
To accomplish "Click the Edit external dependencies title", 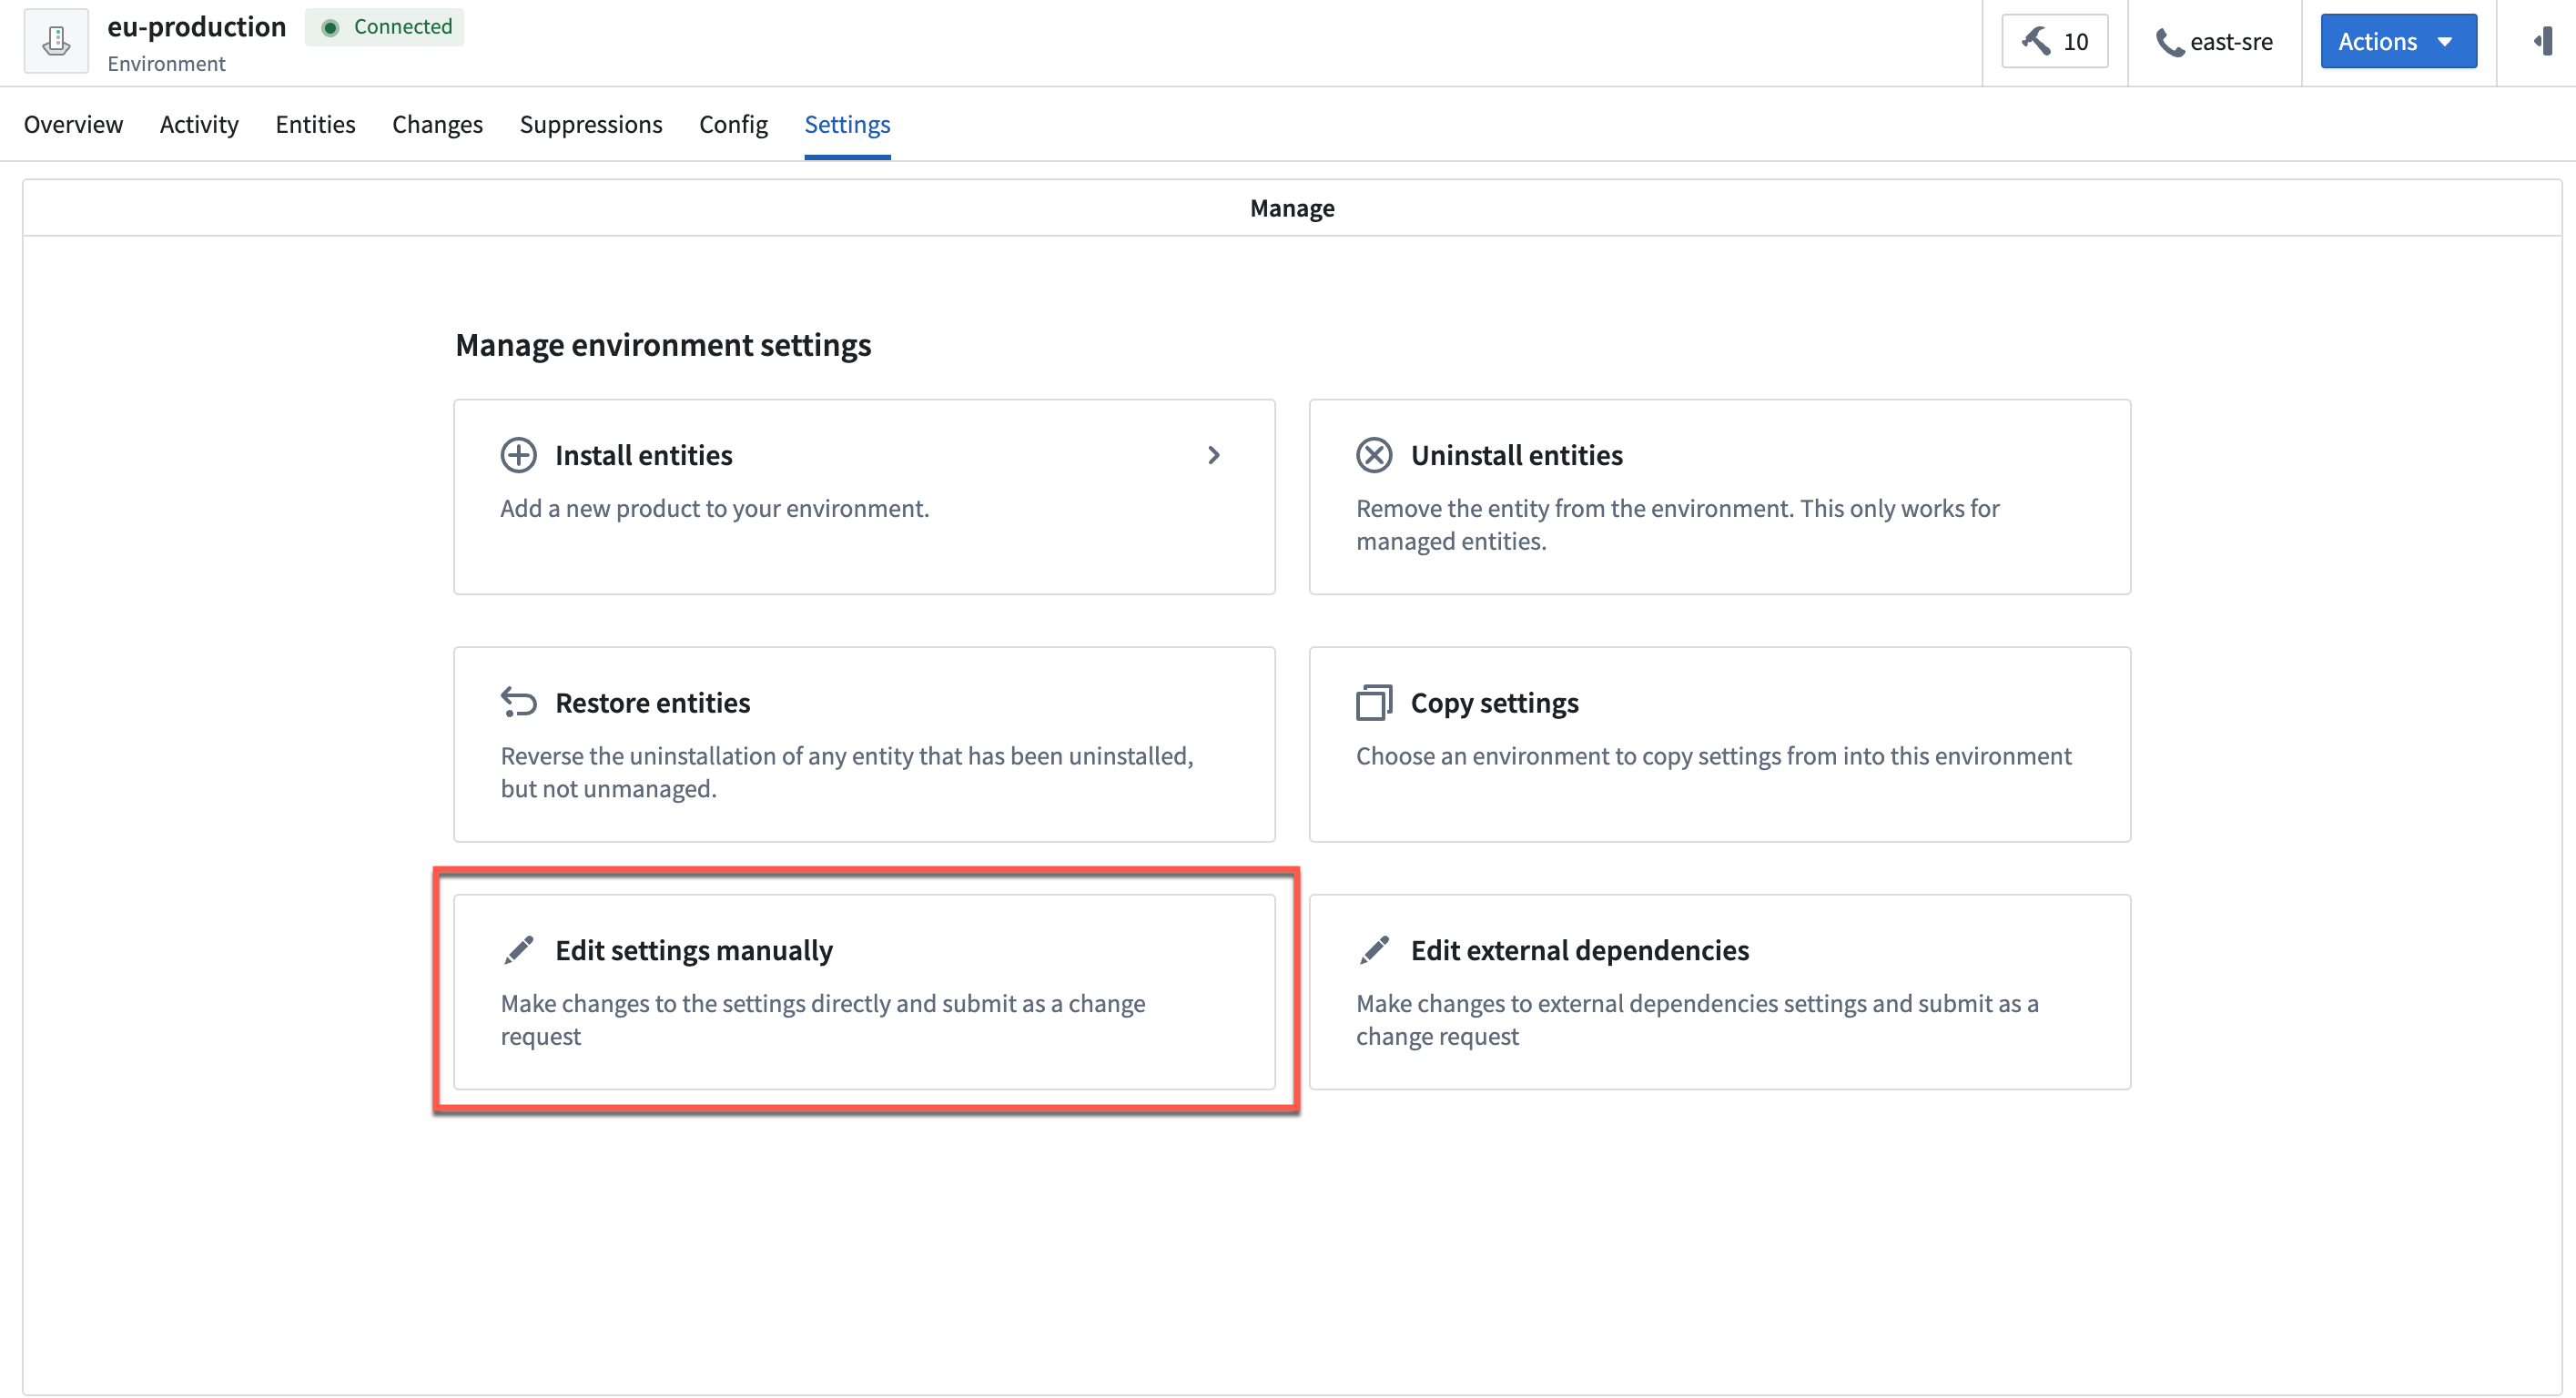I will coord(1580,950).
